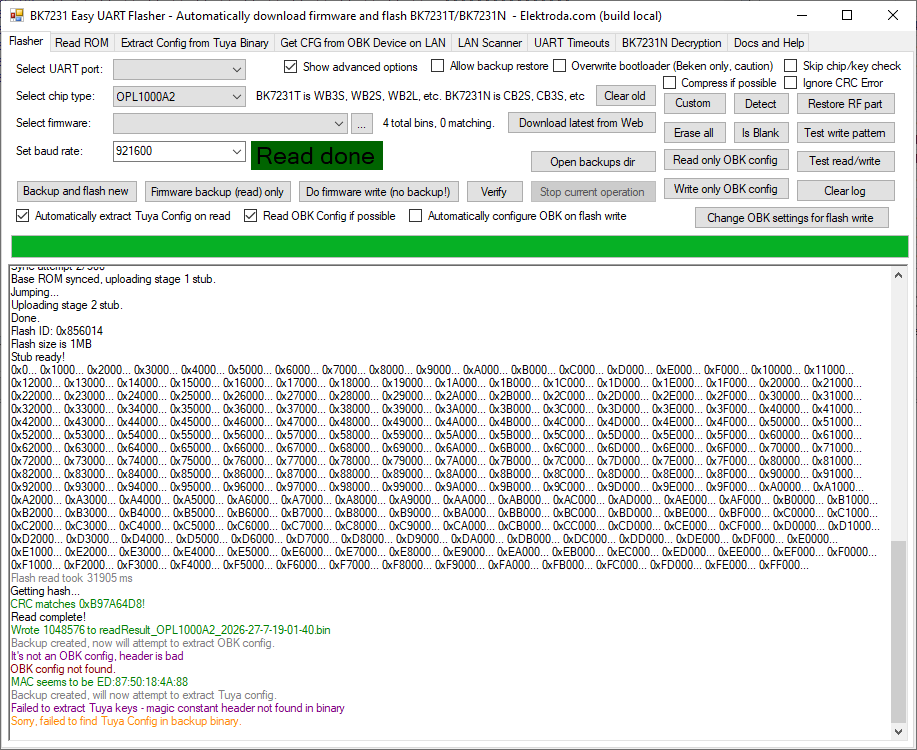Screen dimensions: 917x750
Task: Click the Clear log button
Action: coord(845,191)
